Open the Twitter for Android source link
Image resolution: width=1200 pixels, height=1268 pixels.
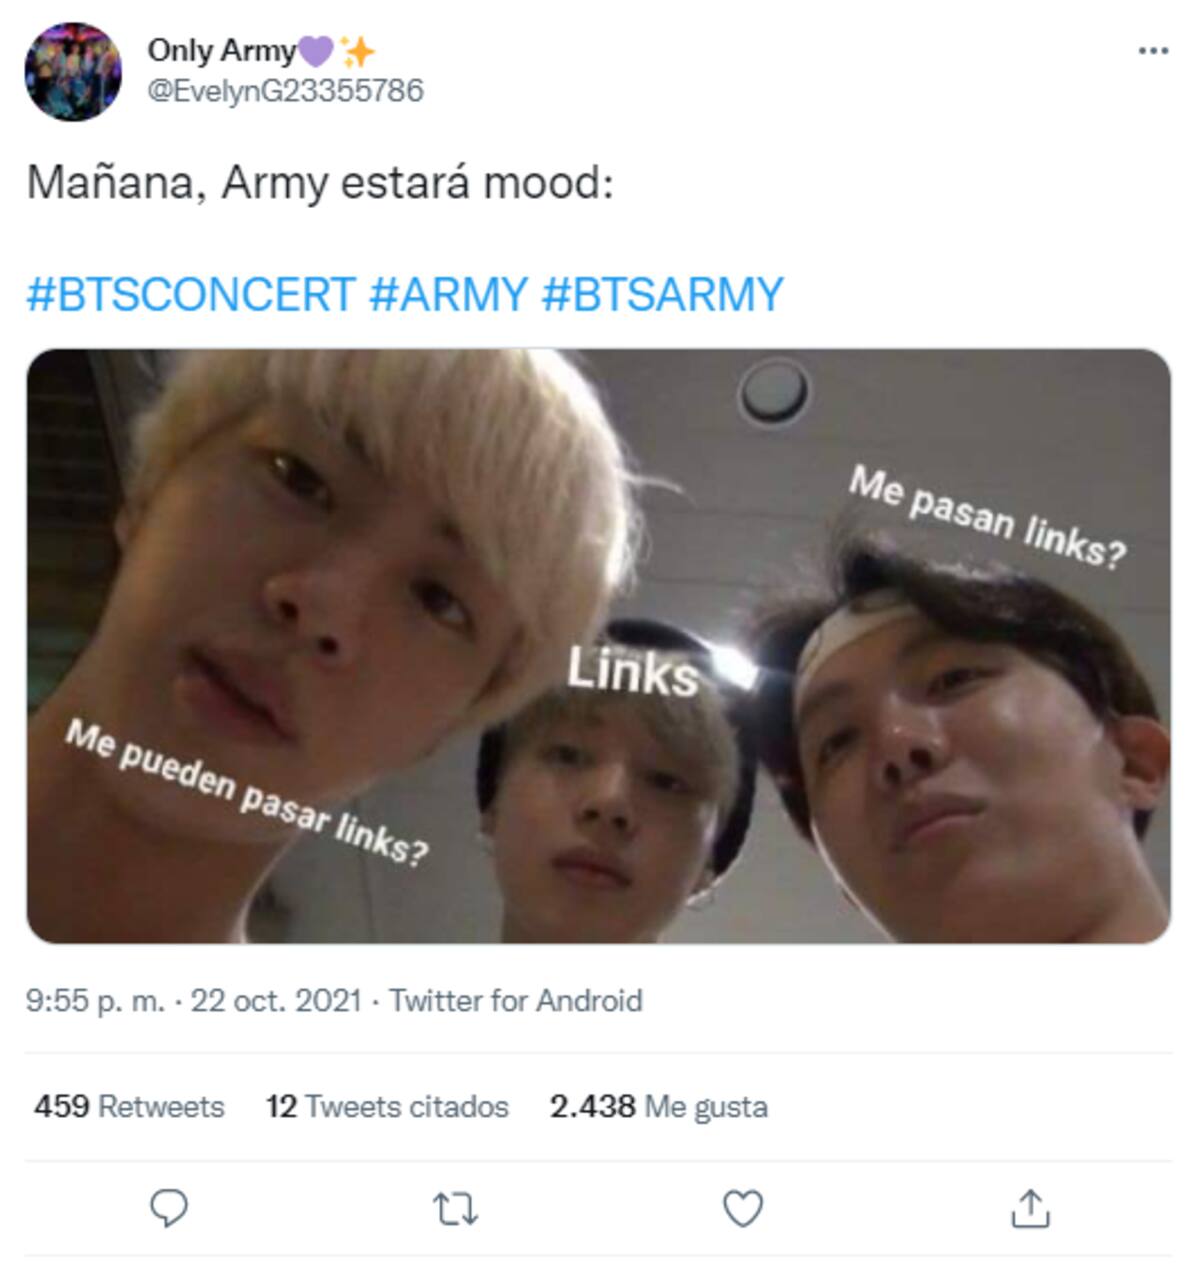pos(516,1001)
